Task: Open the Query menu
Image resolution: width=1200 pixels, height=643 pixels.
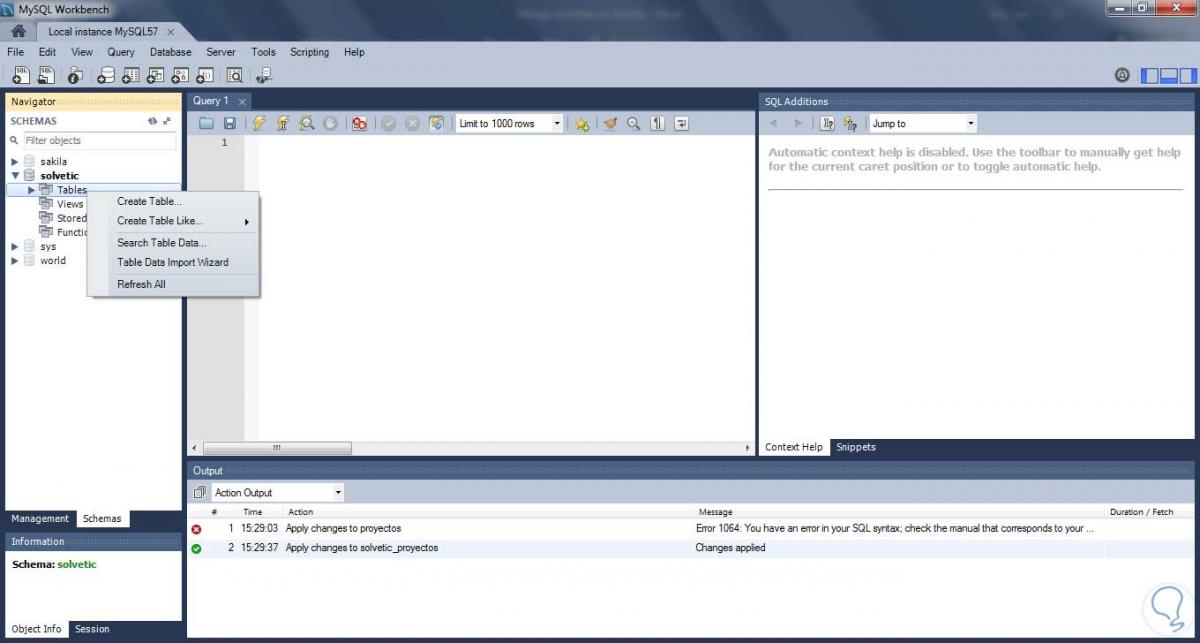Action: (121, 52)
